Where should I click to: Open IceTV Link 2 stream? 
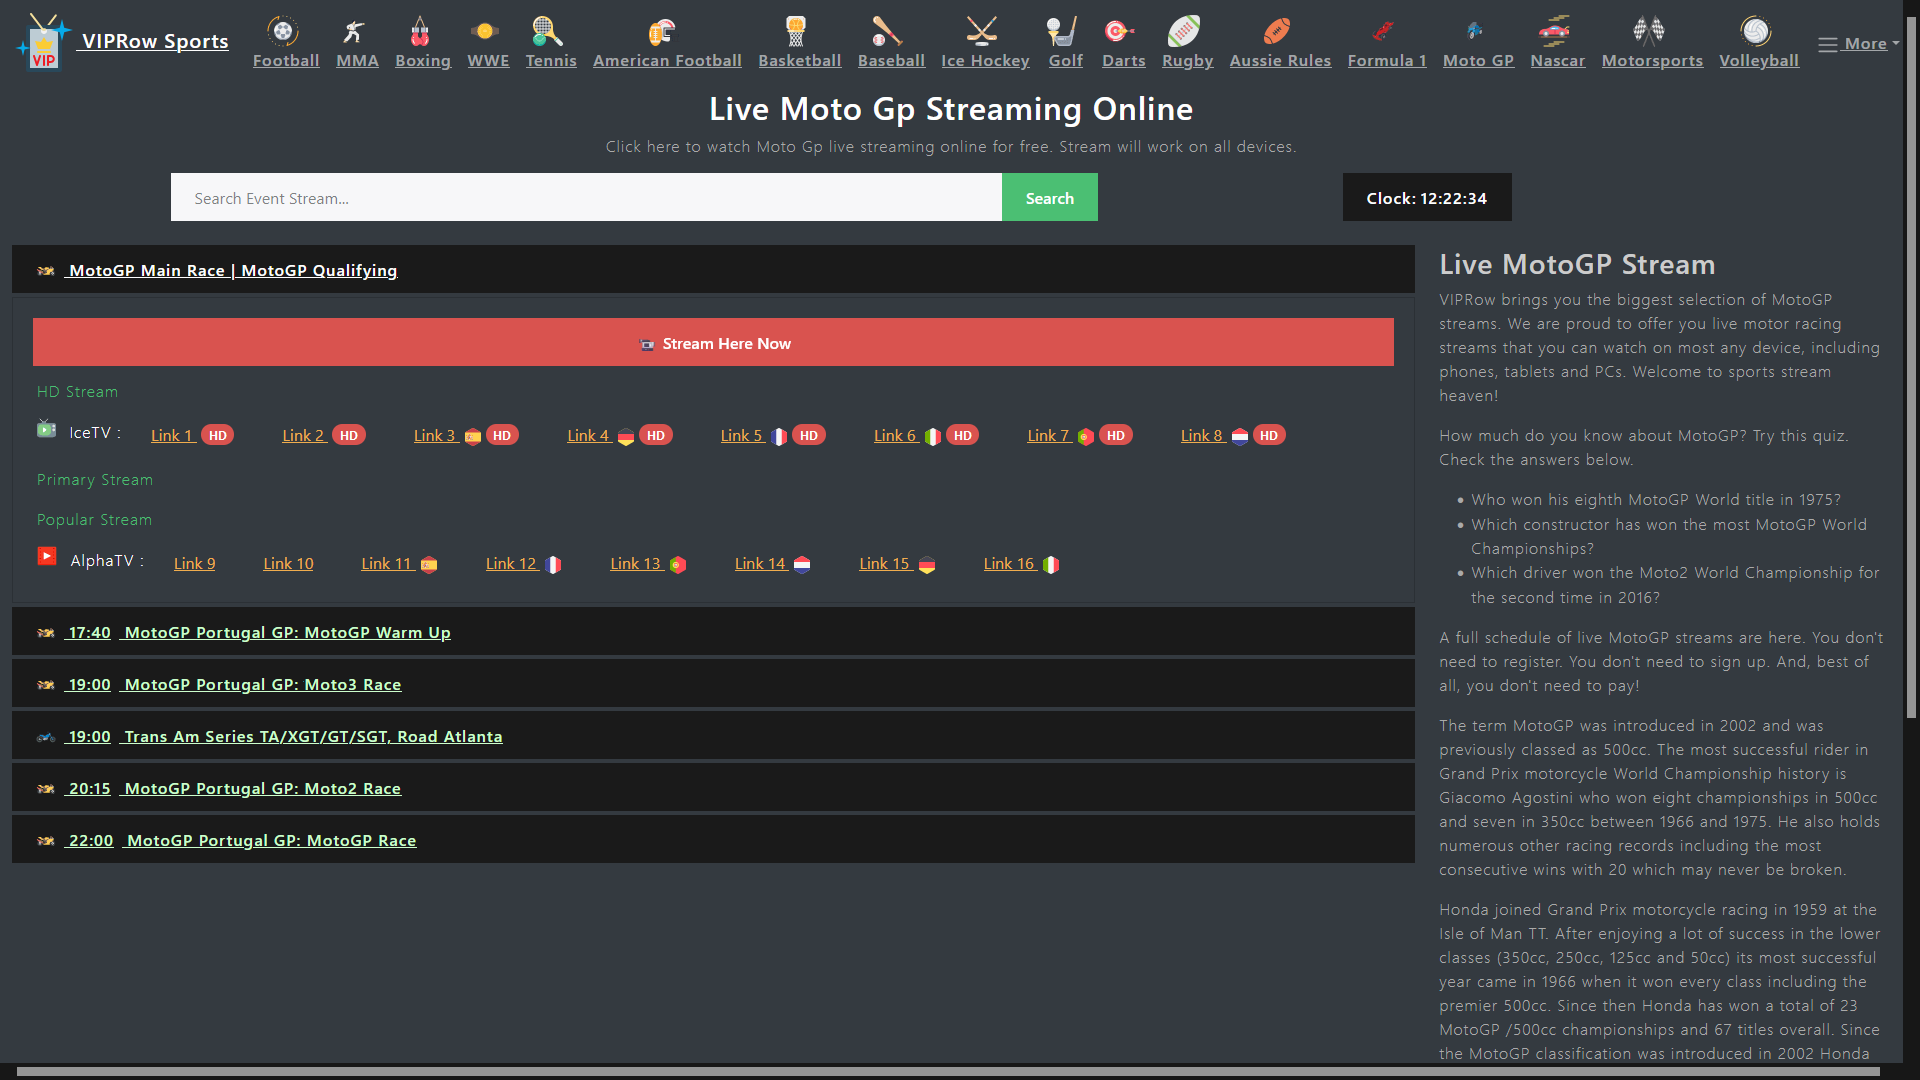tap(304, 435)
